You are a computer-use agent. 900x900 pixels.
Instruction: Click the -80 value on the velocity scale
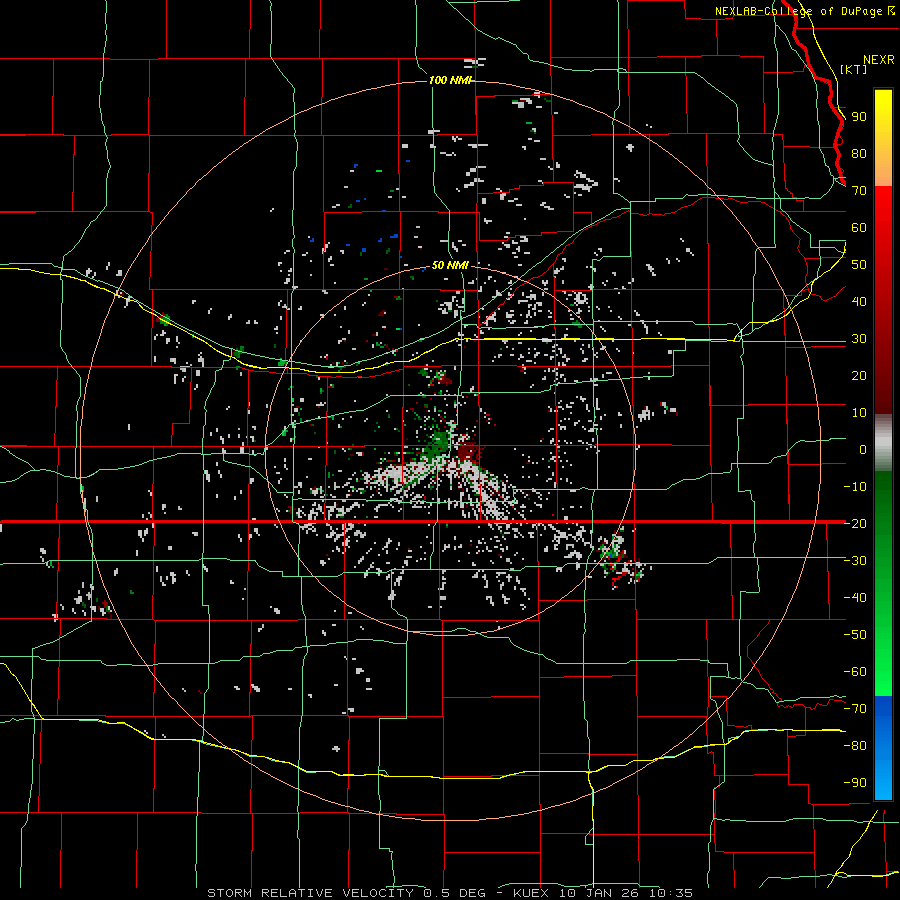click(855, 746)
